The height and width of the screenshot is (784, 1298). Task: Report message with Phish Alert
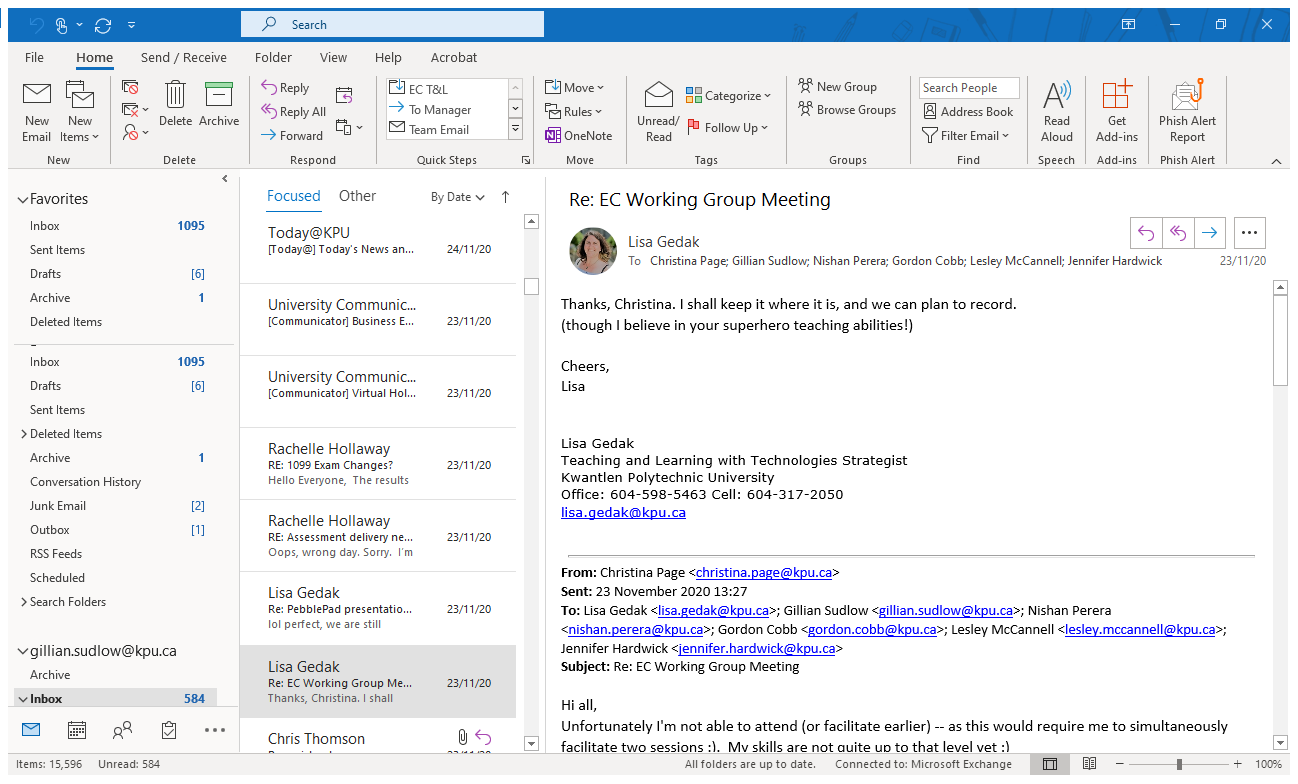point(1186,110)
